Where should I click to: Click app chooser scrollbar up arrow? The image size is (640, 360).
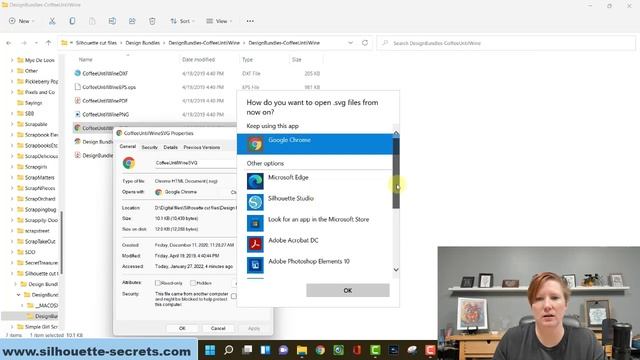[x=396, y=133]
